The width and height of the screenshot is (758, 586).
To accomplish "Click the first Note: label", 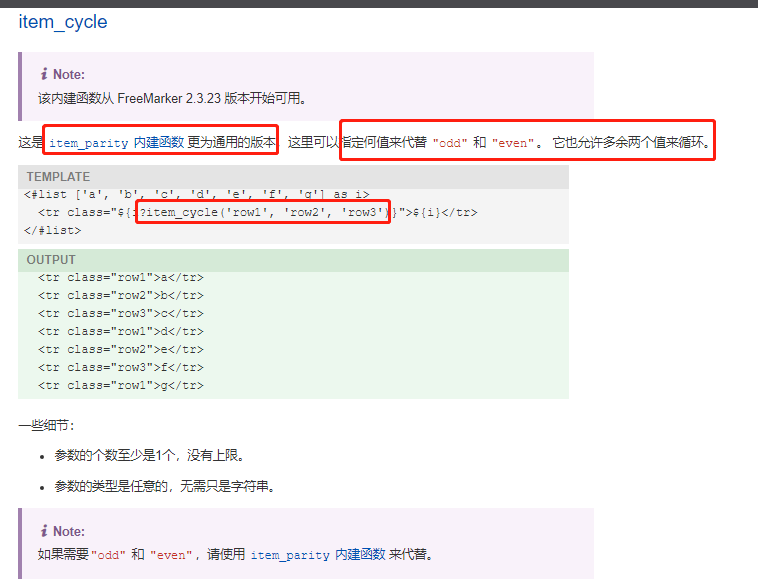I will coord(69,74).
